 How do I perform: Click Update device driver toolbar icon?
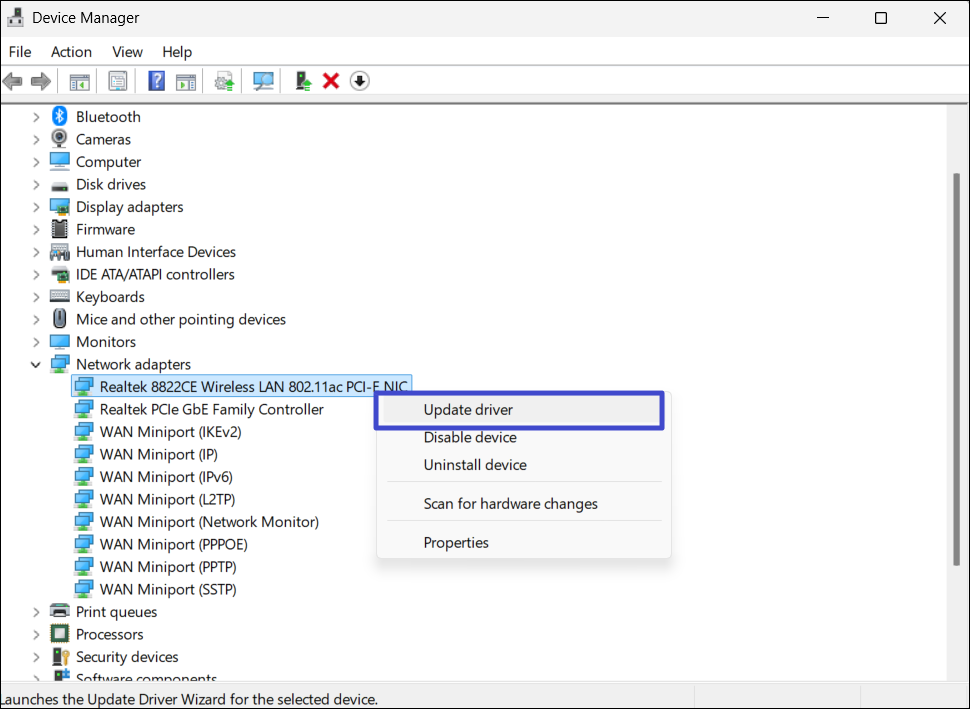225,81
